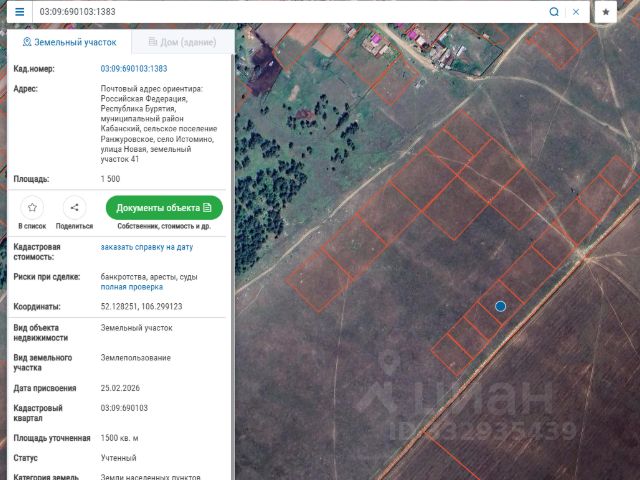Screen dimensions: 640x480
Task: Click the 1500 кв. м value
Action: pos(119,438)
